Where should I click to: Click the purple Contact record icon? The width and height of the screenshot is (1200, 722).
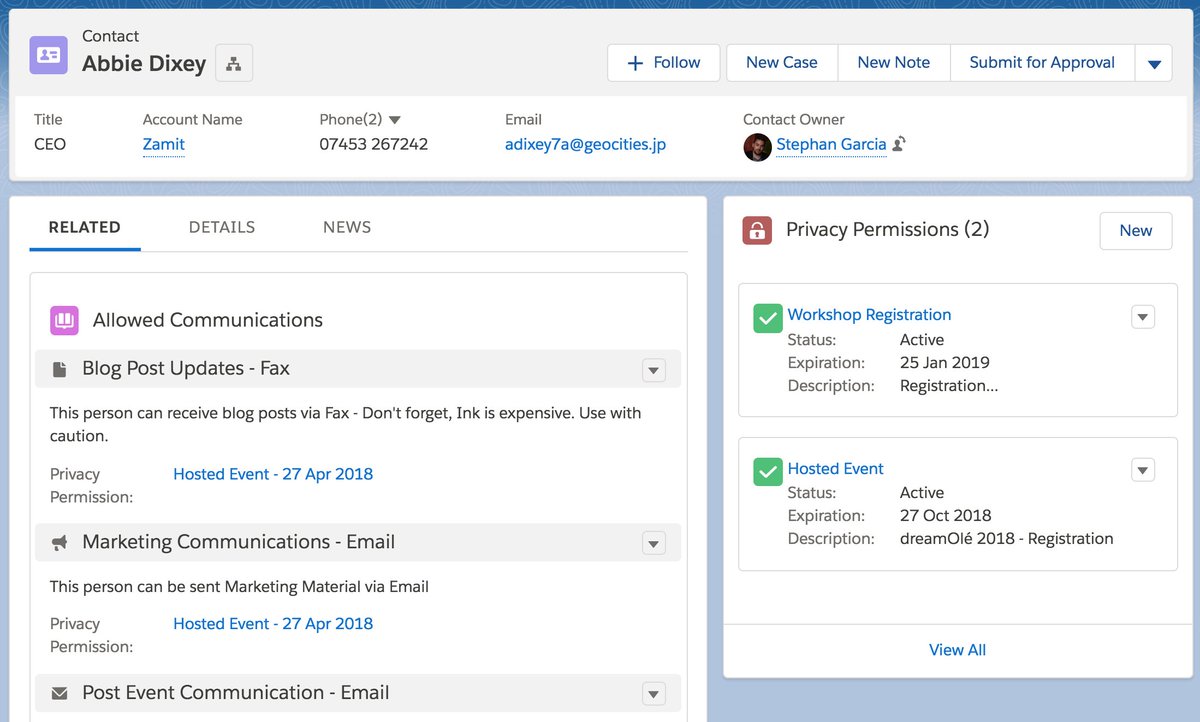(x=48, y=55)
